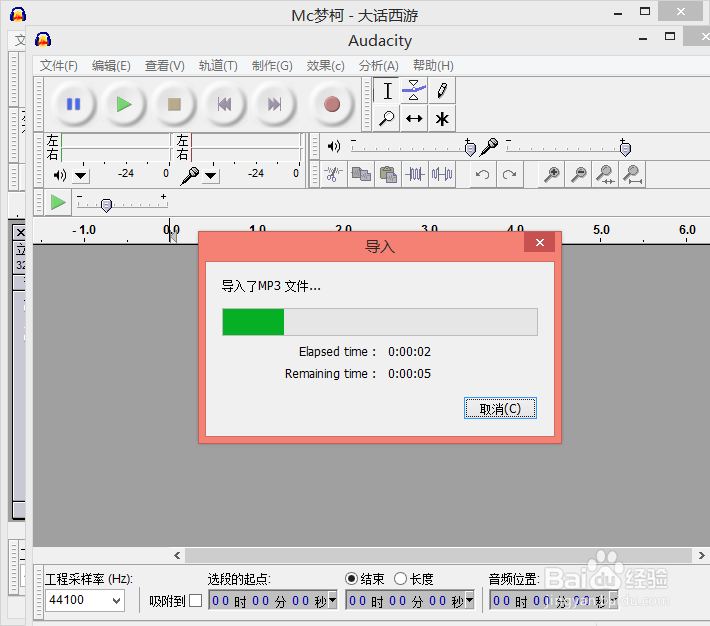710x626 pixels.
Task: Click the playback speed slider handle
Action: click(x=106, y=205)
